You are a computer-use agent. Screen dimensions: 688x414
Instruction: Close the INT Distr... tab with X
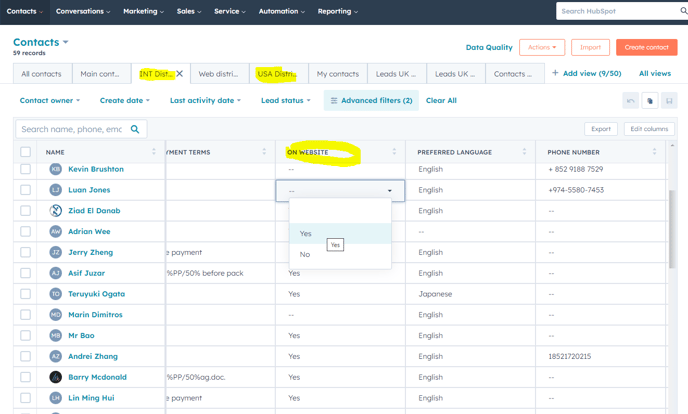[x=180, y=74]
